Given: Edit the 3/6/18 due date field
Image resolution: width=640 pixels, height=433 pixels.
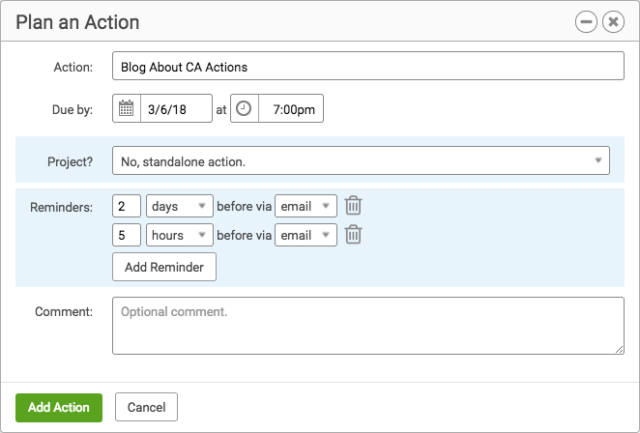Looking at the screenshot, I should click(x=176, y=109).
